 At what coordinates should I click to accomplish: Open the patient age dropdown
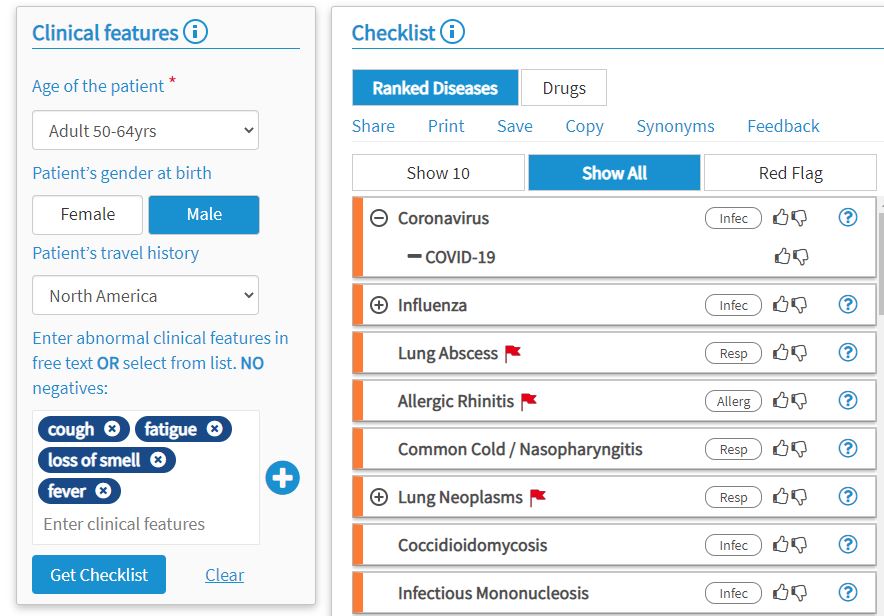coord(145,131)
